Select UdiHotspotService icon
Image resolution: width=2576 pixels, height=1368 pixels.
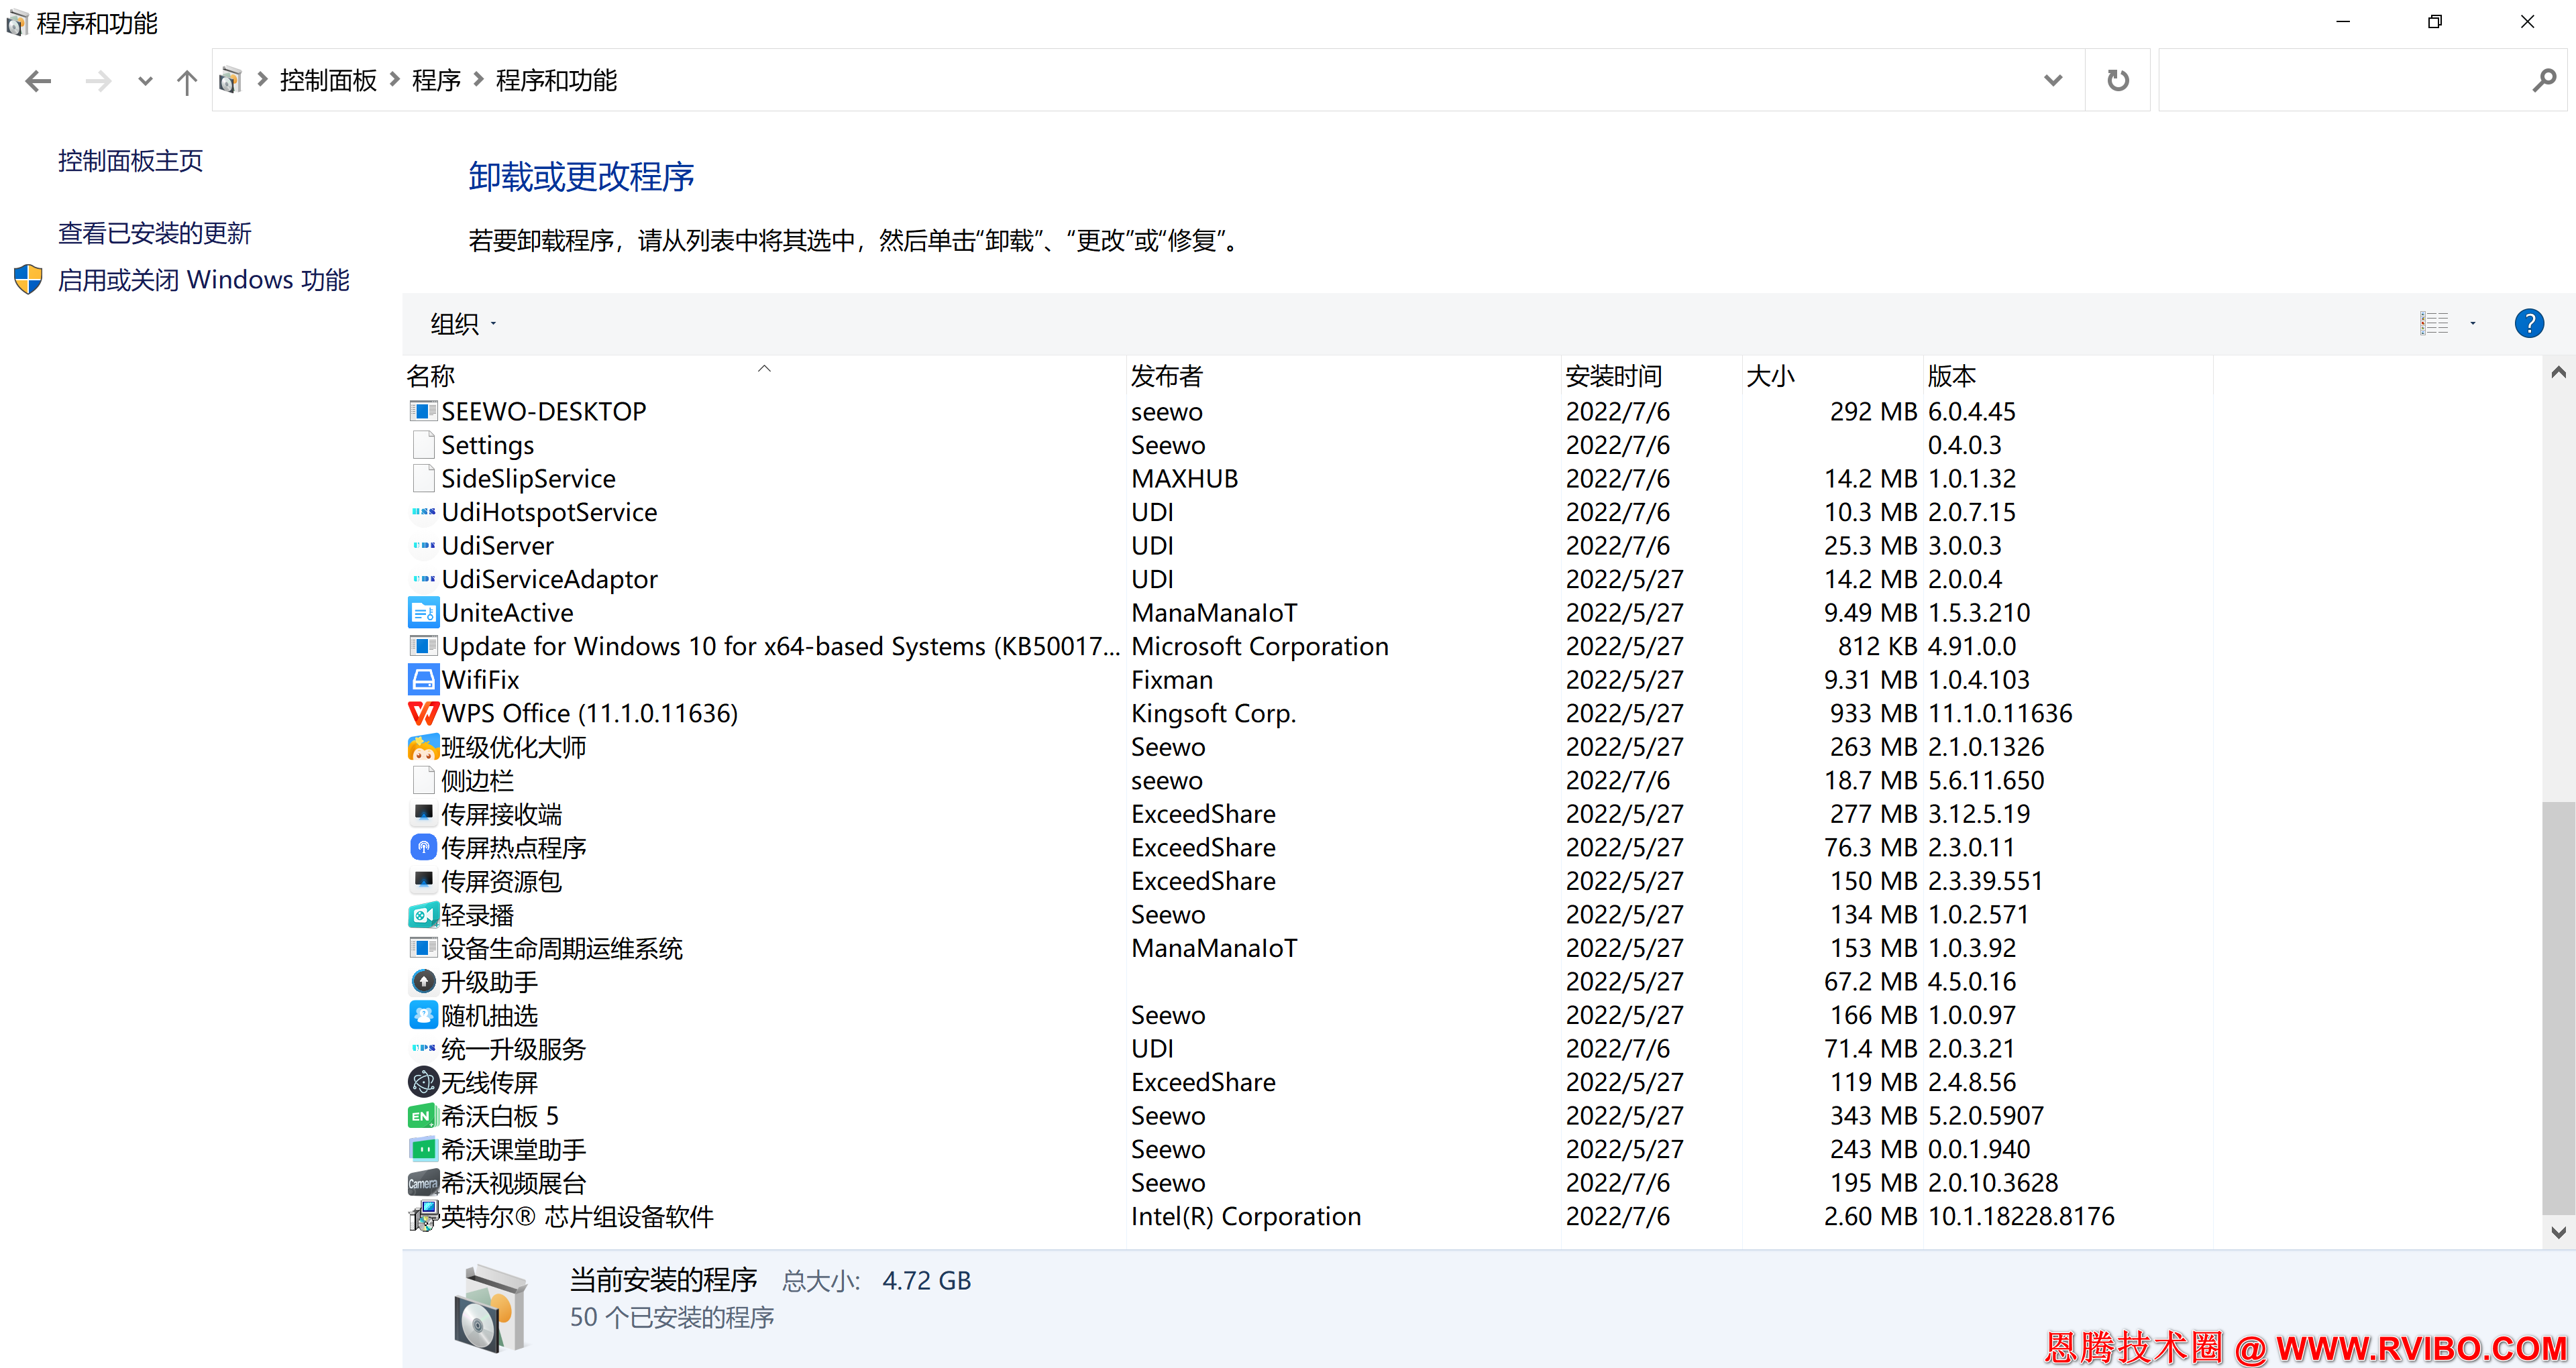[423, 512]
